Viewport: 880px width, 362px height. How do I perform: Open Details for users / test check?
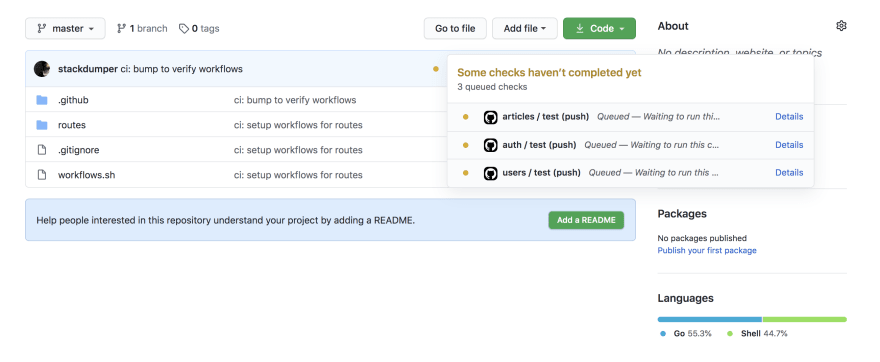[789, 173]
